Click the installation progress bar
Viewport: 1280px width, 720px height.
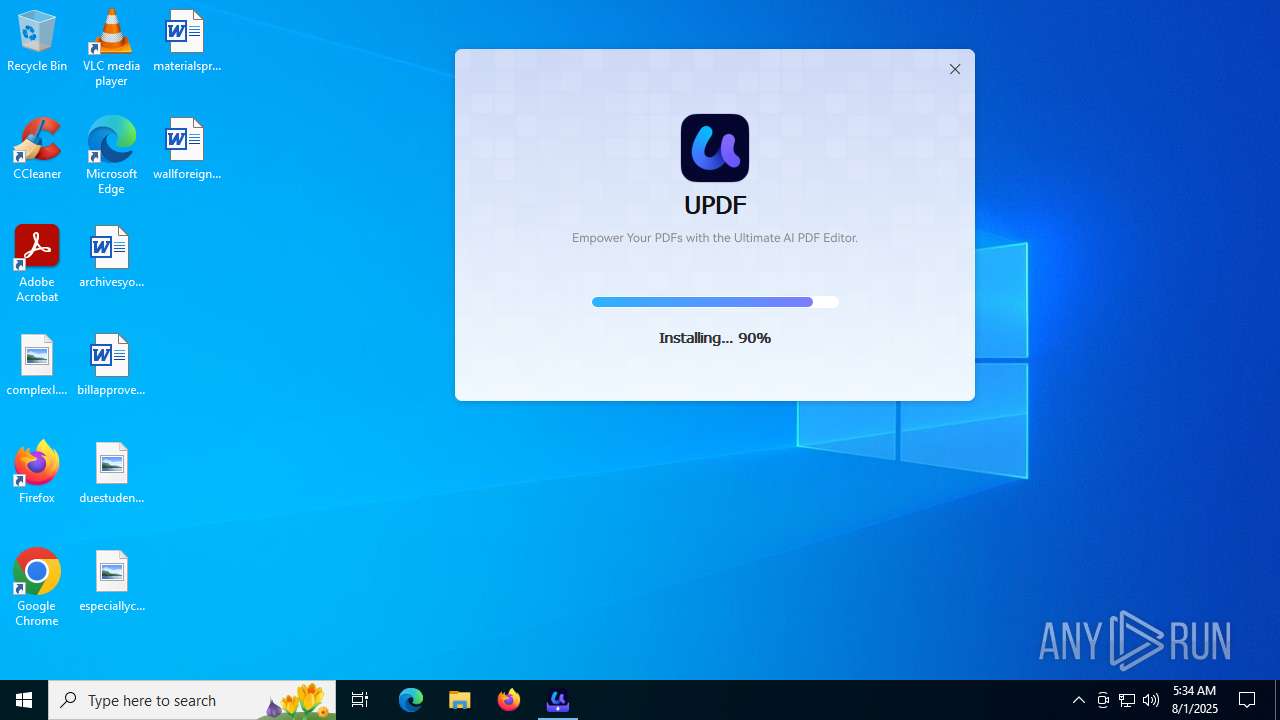715,302
